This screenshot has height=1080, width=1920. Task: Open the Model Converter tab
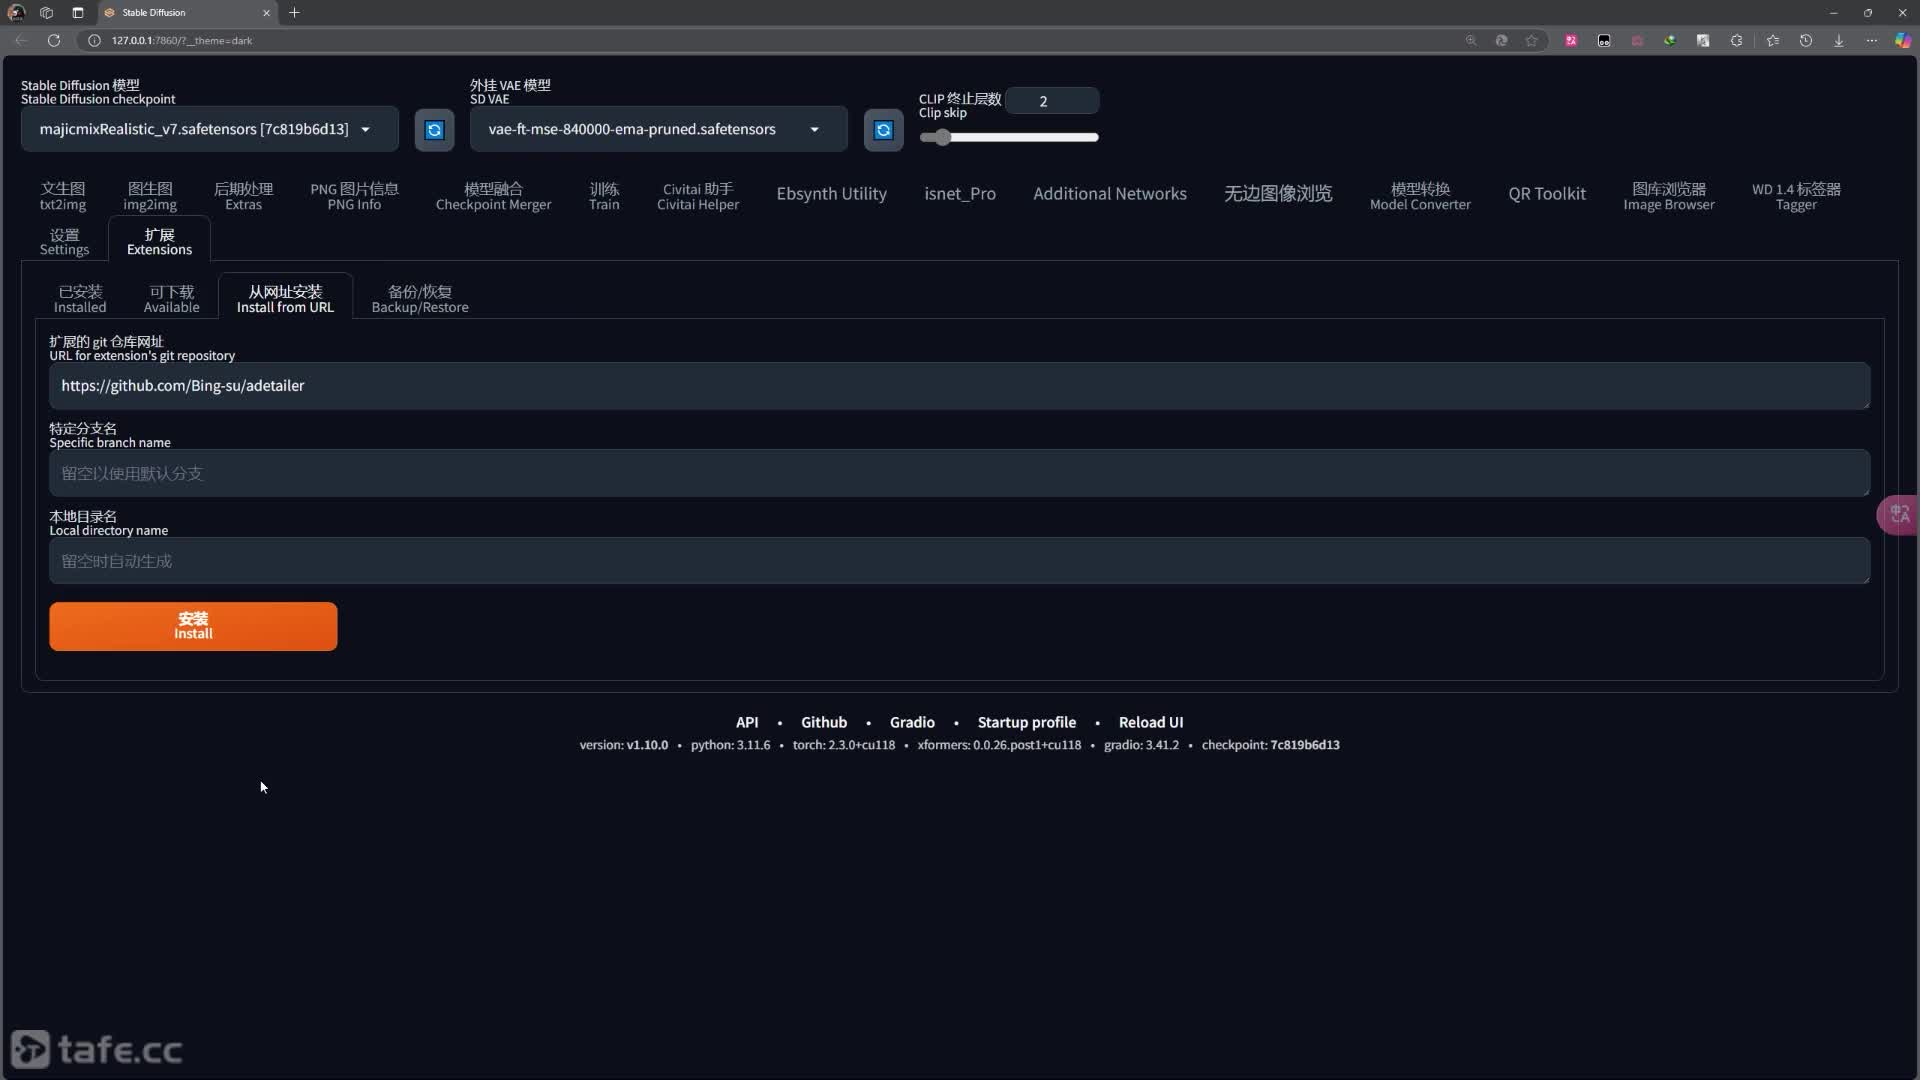pyautogui.click(x=1420, y=196)
